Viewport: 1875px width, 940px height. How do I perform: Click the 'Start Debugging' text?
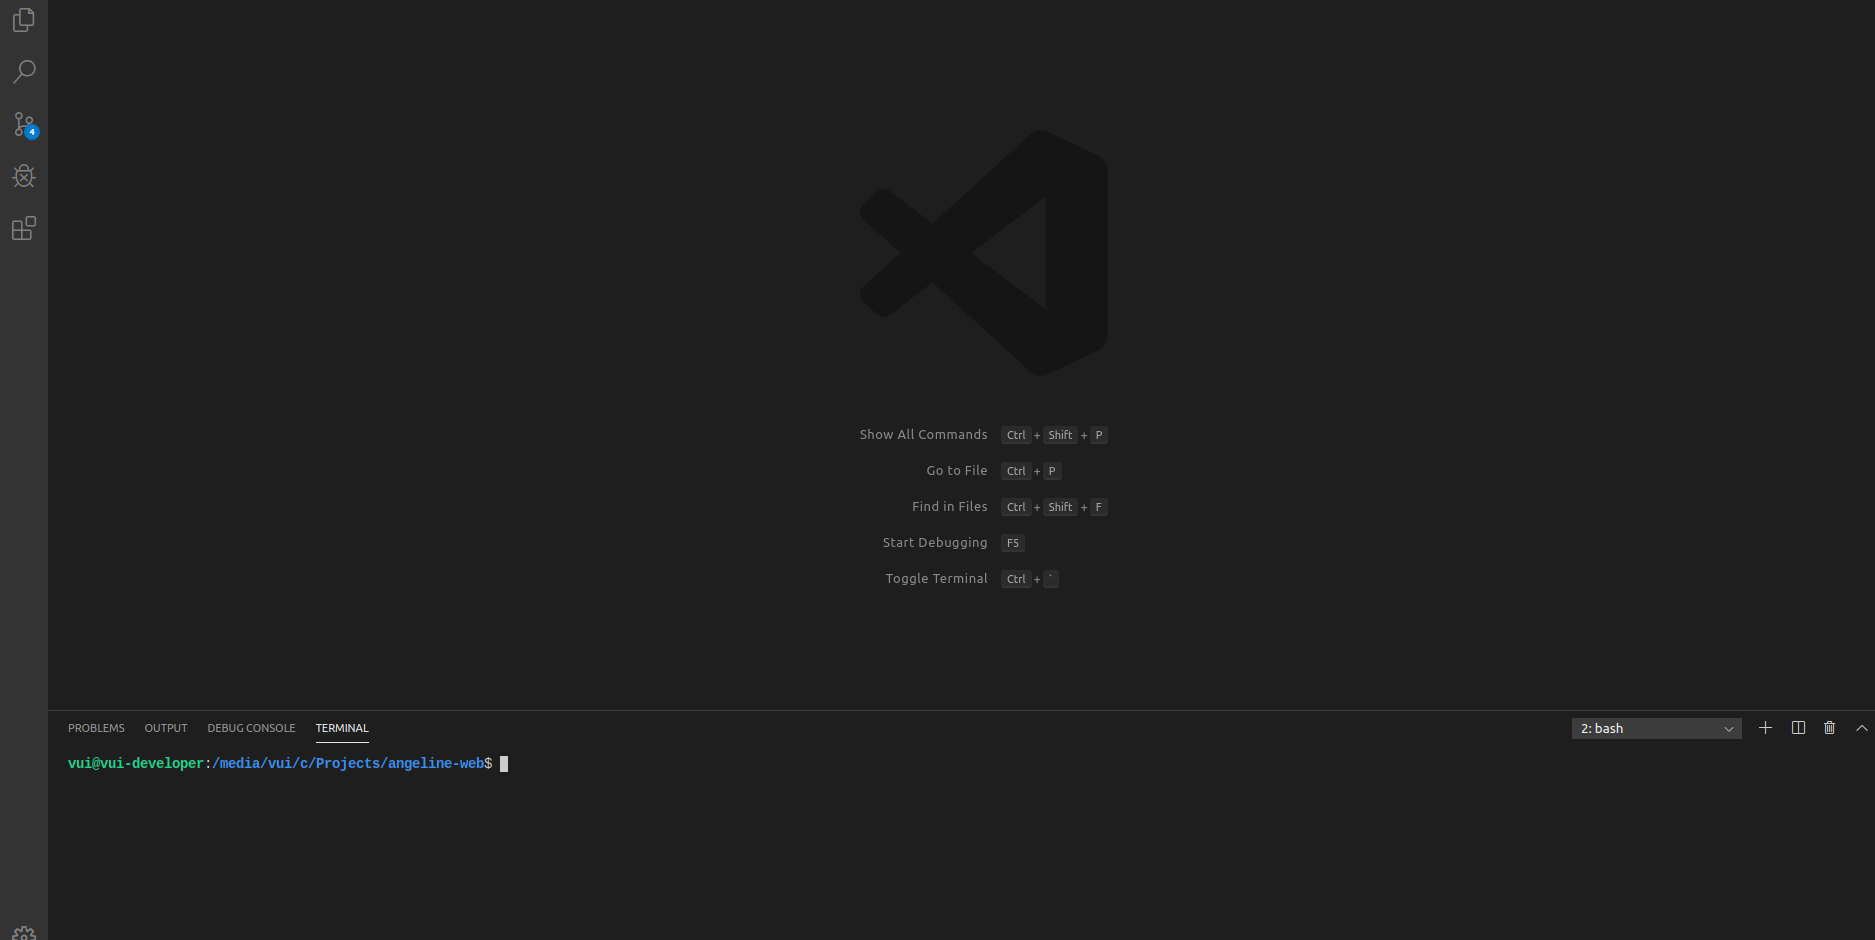[x=935, y=543]
